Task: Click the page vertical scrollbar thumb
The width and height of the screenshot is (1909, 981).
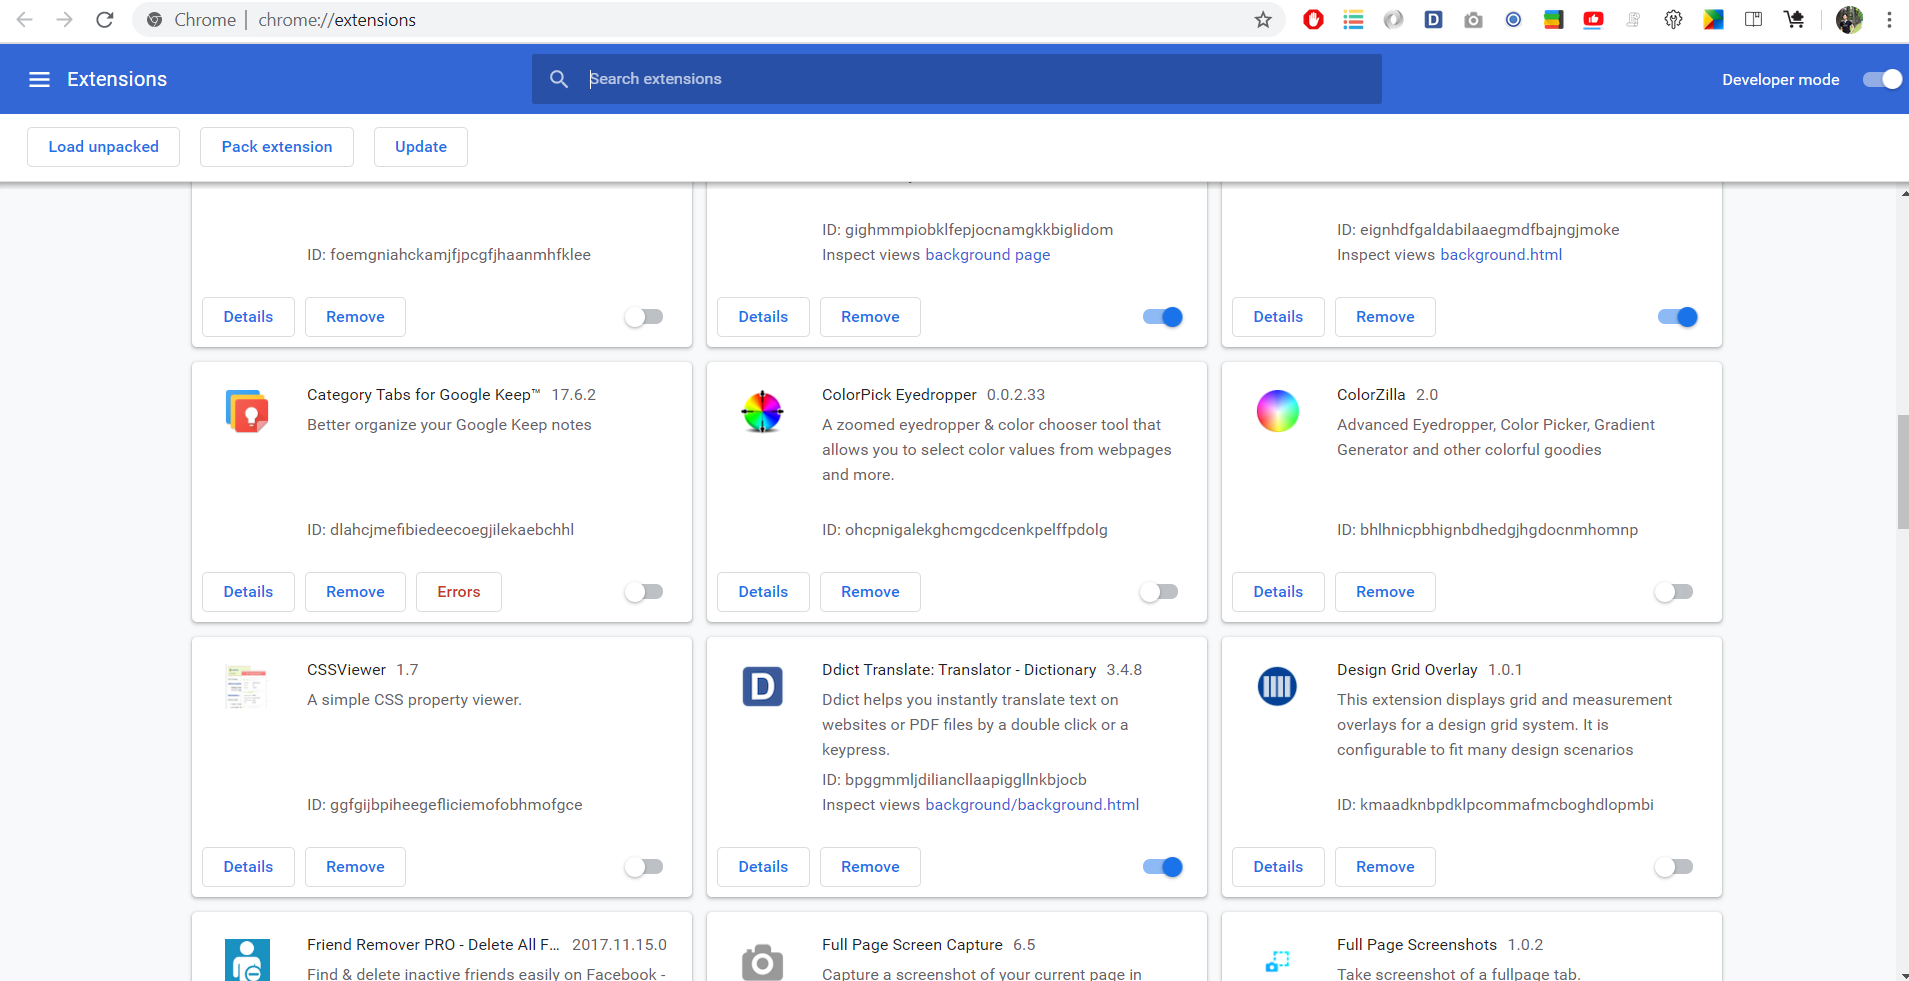Action: coord(1903,472)
